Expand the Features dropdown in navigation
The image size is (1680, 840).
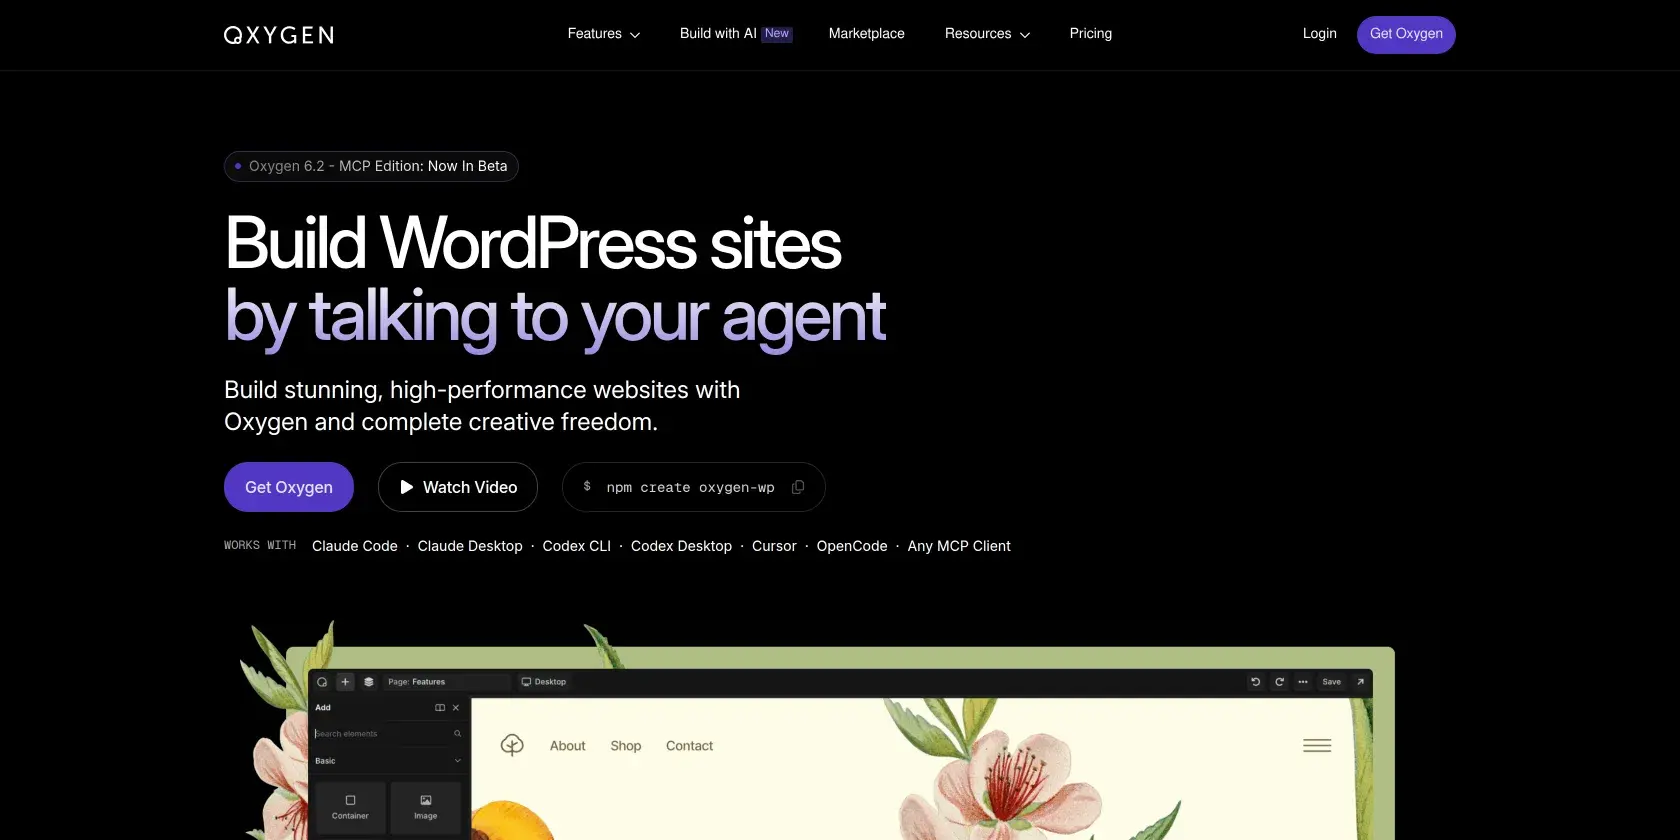[604, 34]
